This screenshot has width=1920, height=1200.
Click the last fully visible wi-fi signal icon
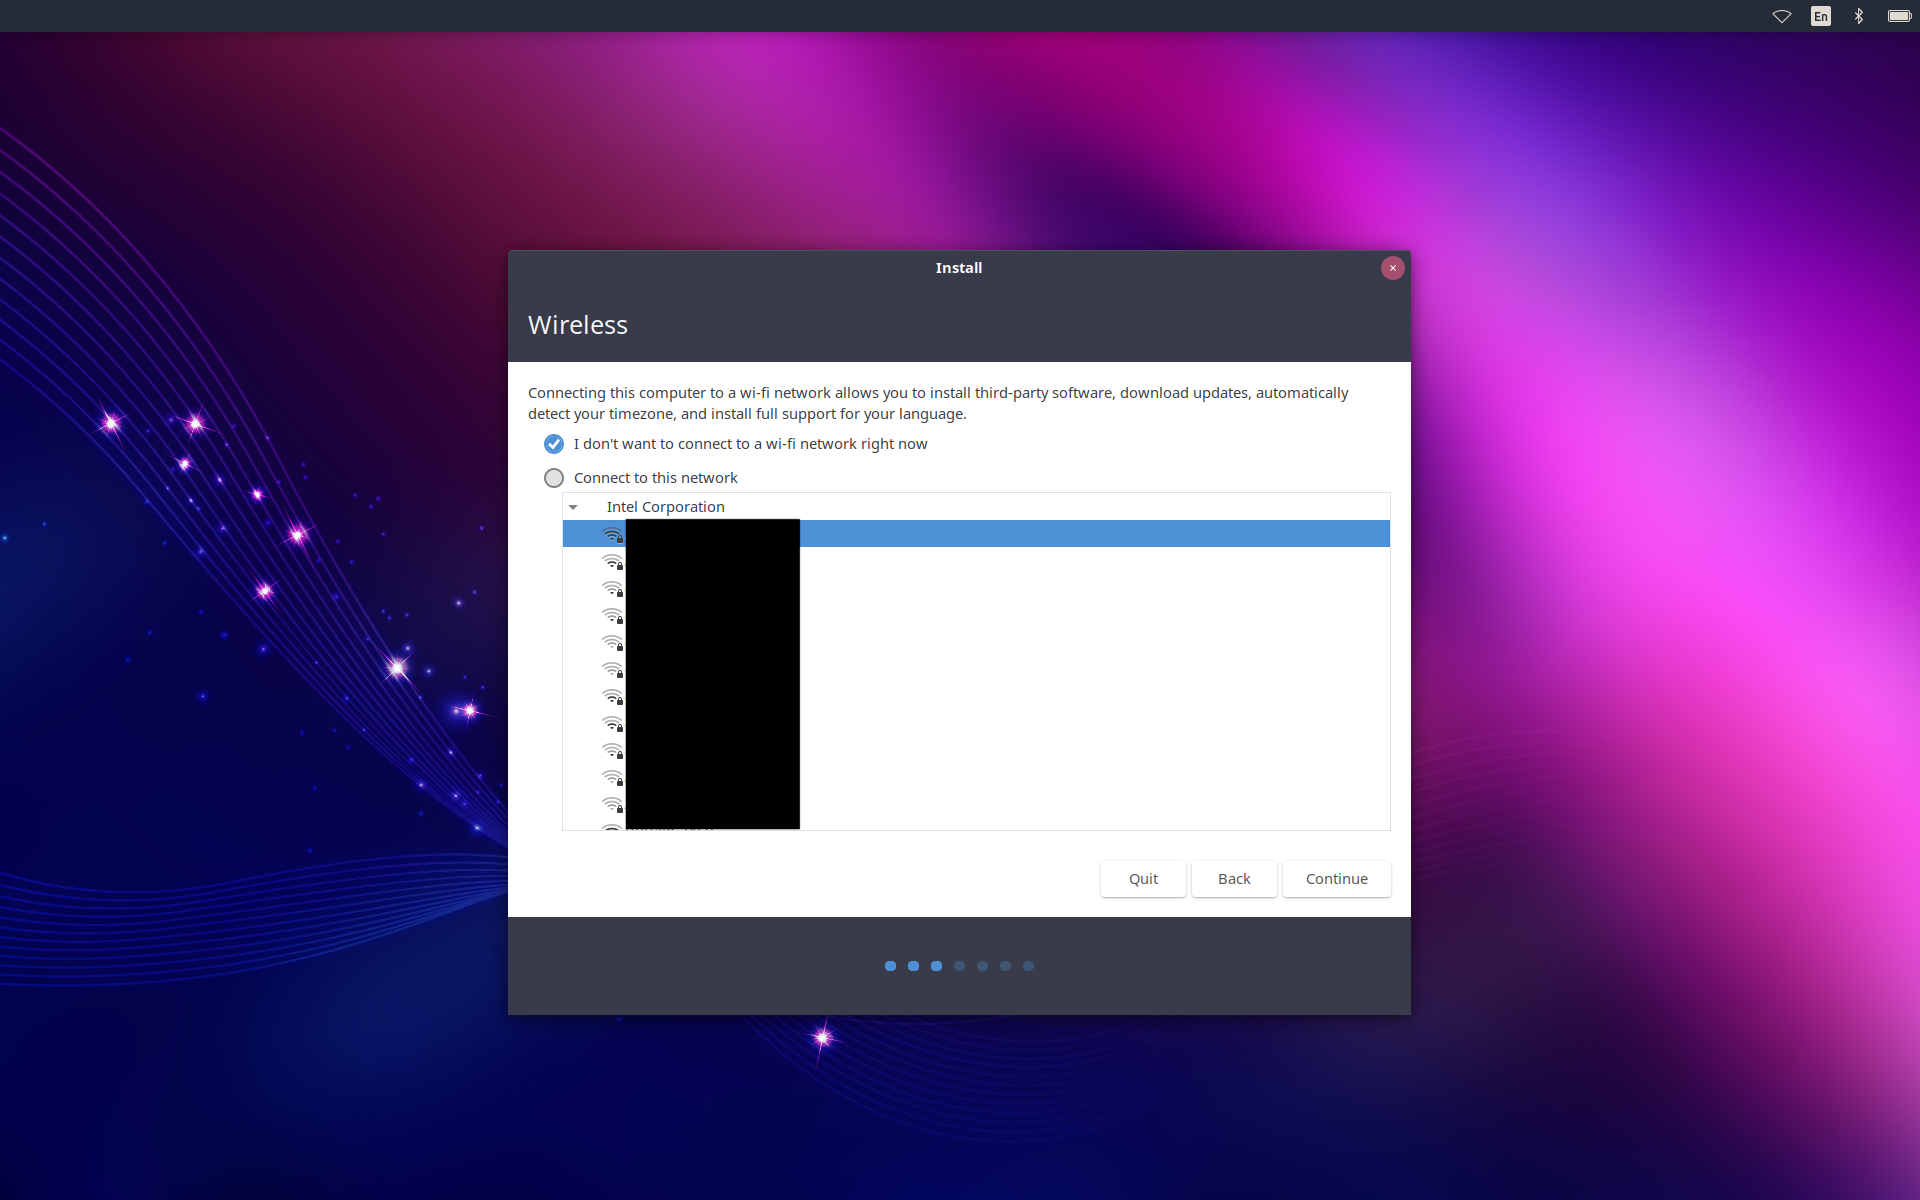point(613,805)
